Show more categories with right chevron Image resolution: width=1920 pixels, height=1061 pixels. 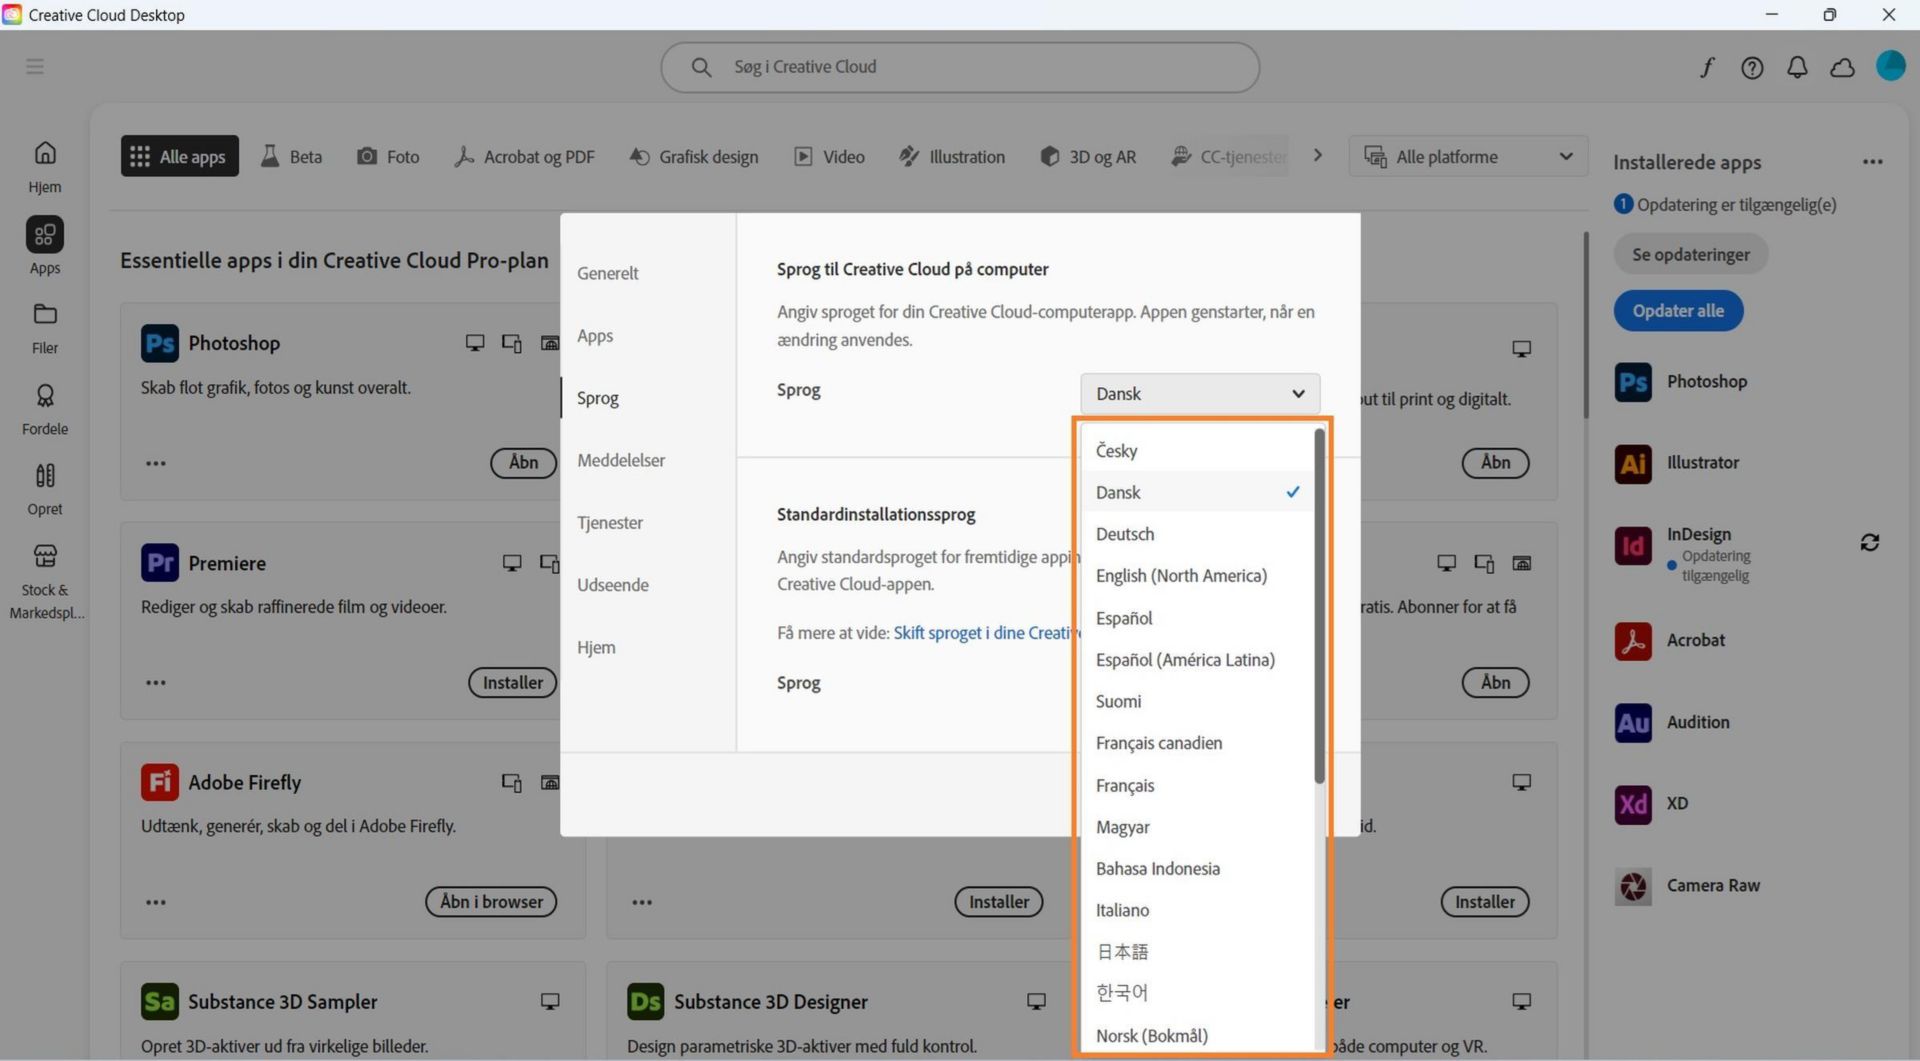point(1318,156)
